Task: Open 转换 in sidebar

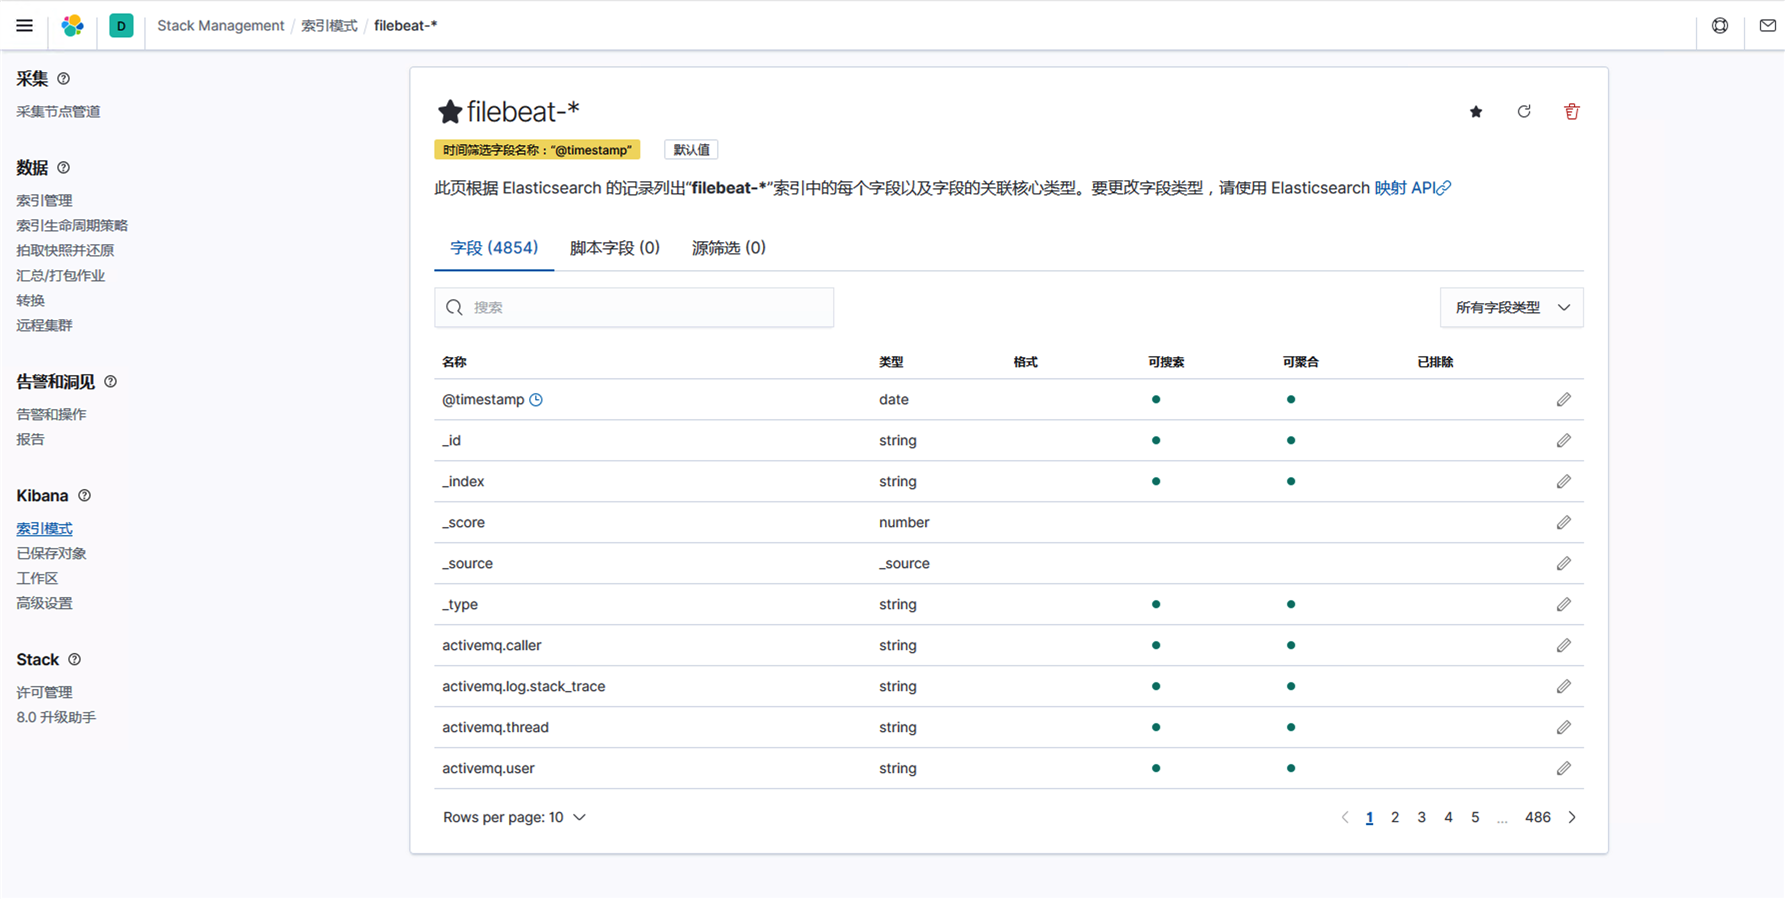Action: click(30, 301)
